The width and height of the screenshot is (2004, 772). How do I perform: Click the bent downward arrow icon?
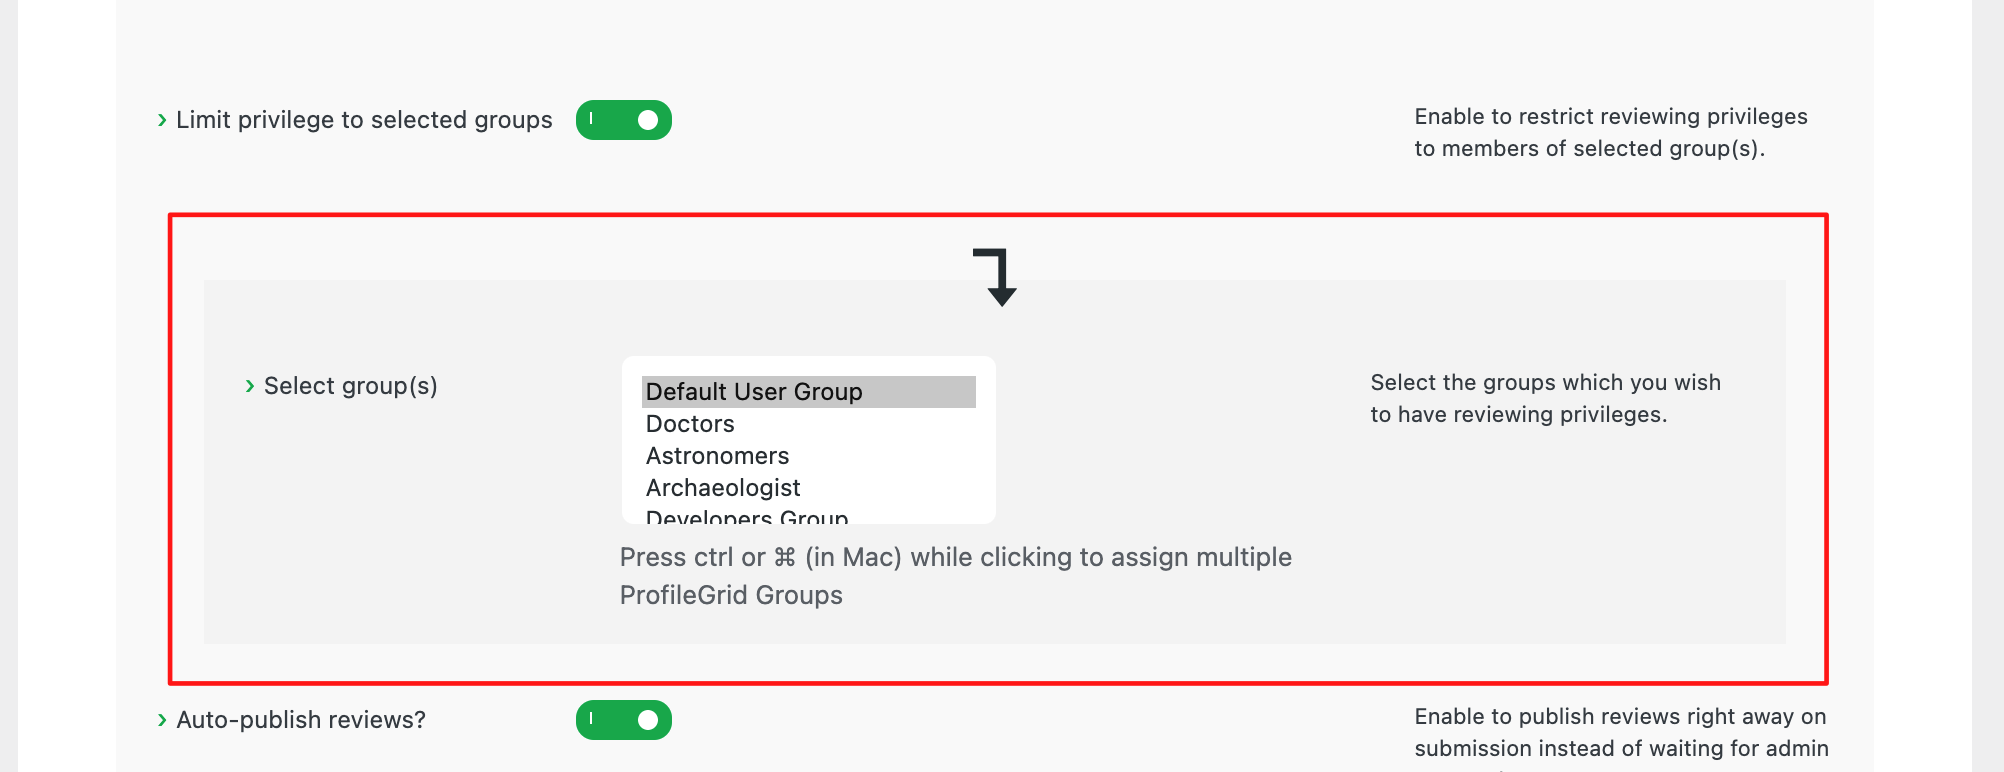[995, 277]
